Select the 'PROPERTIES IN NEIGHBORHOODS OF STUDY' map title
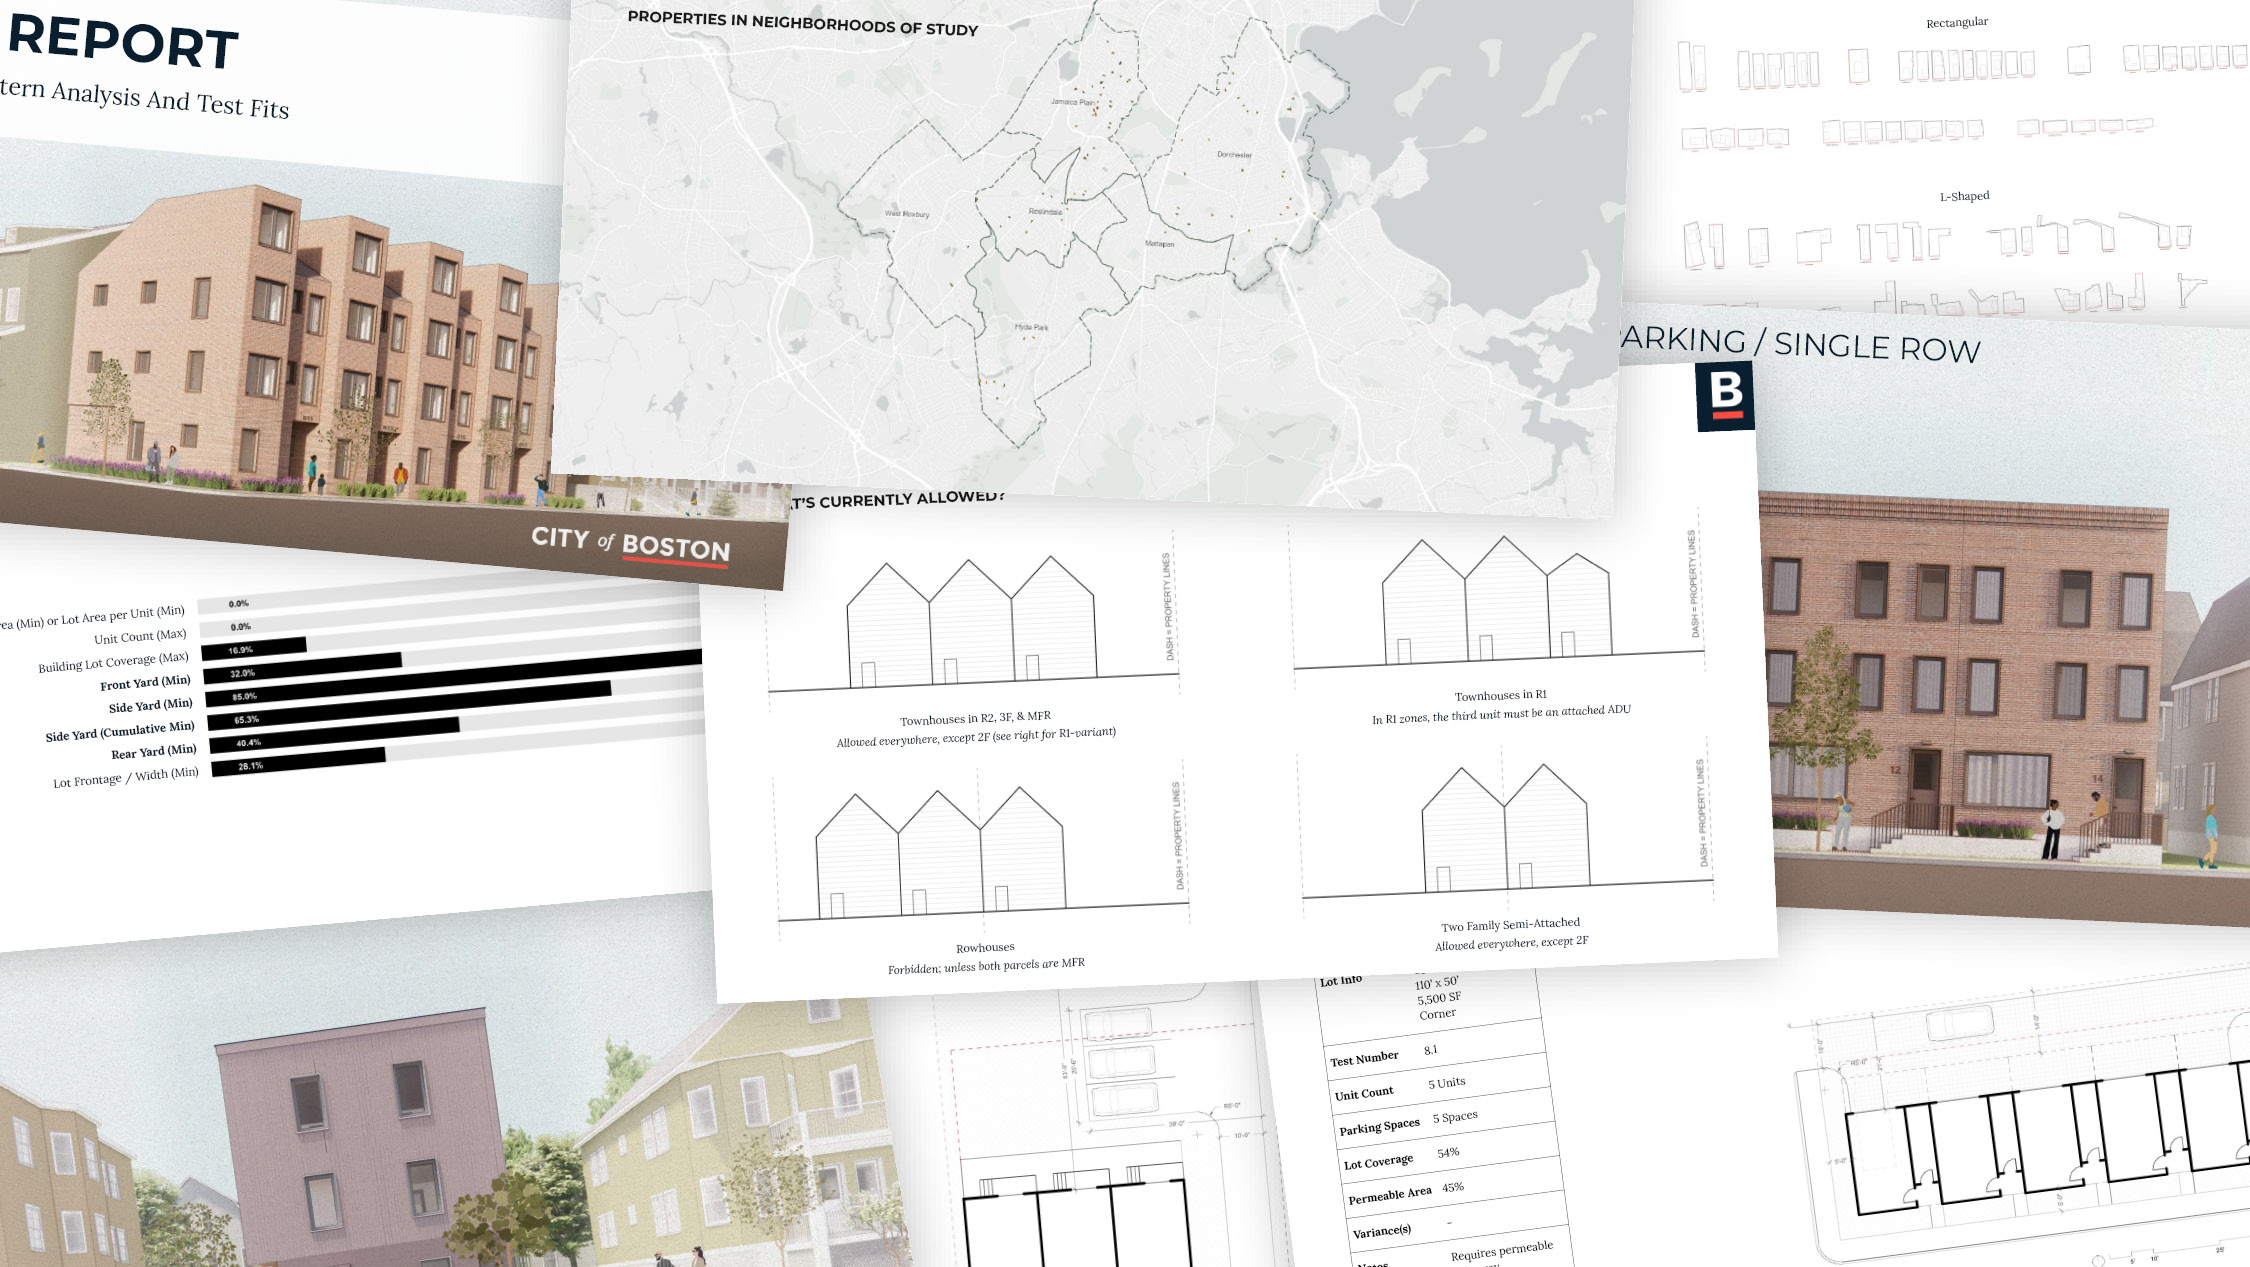 click(803, 24)
